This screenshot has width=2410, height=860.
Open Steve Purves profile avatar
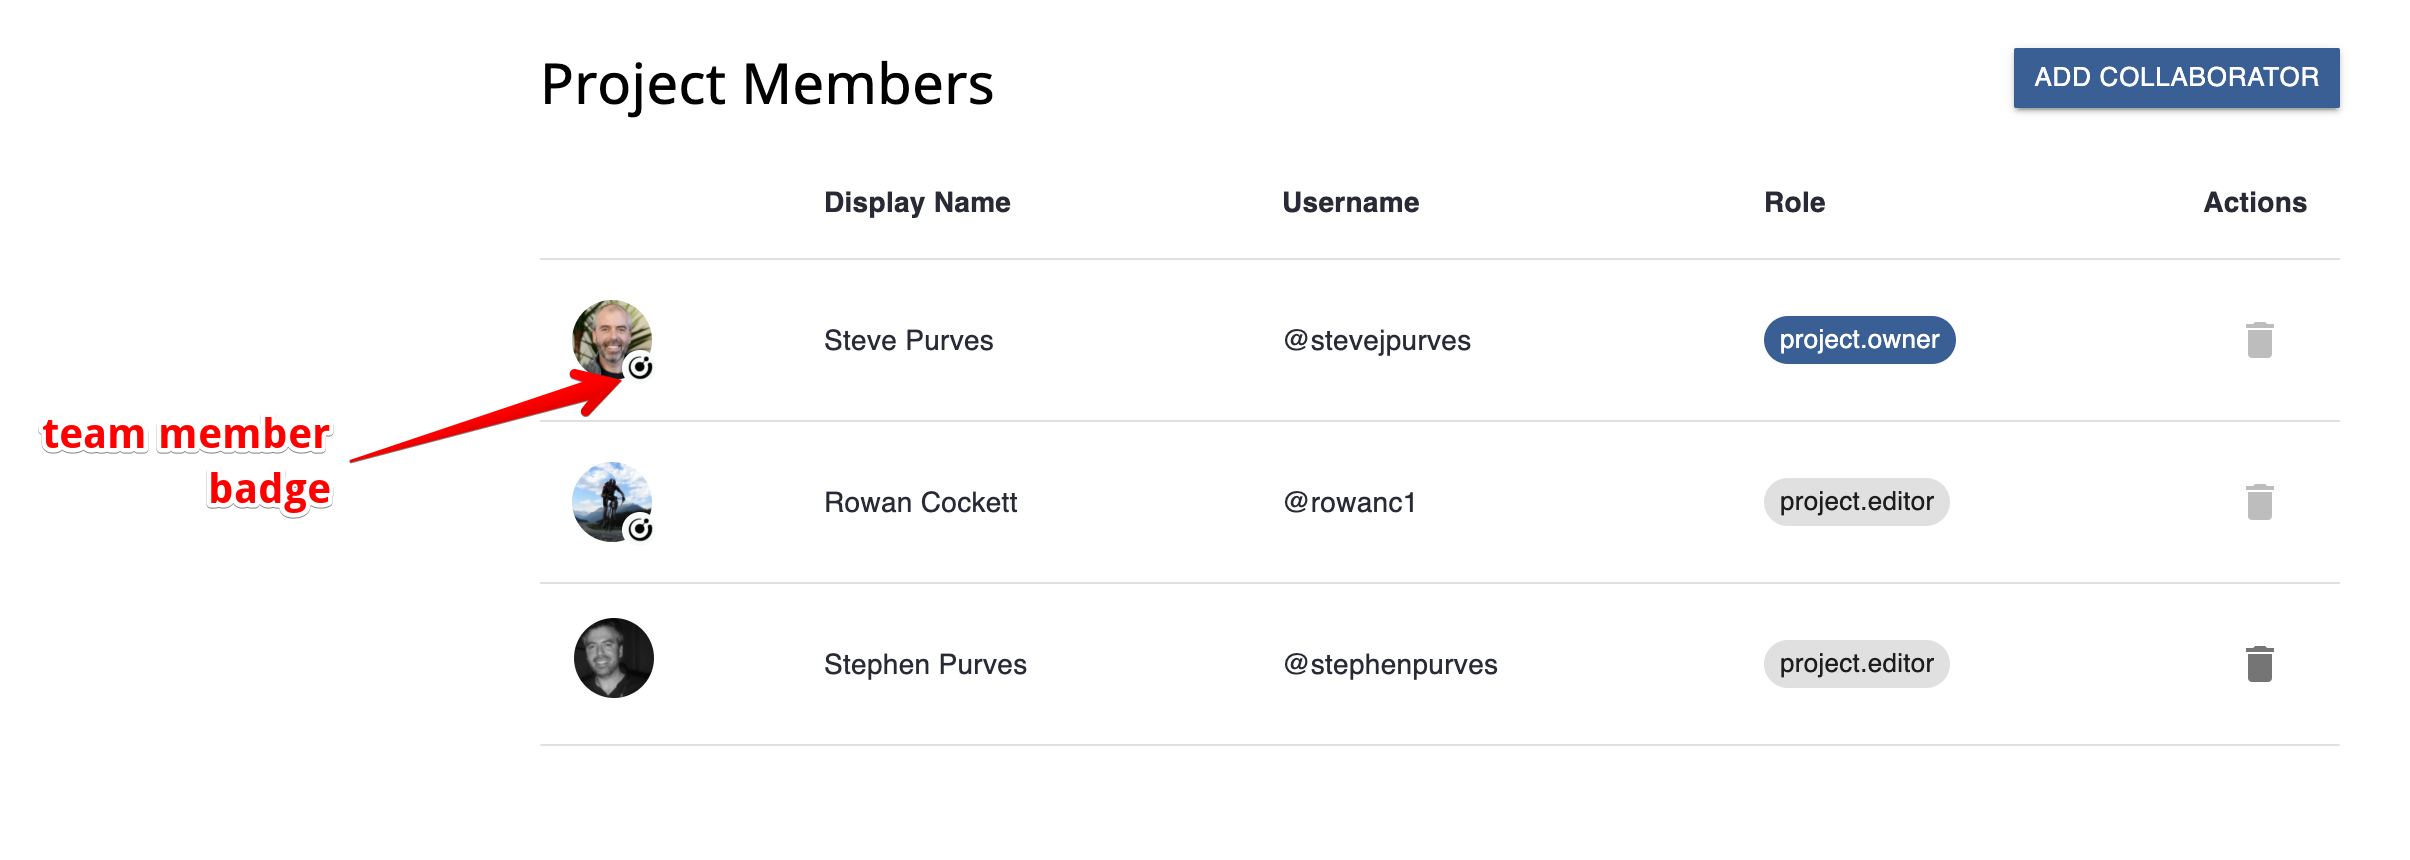tap(612, 340)
